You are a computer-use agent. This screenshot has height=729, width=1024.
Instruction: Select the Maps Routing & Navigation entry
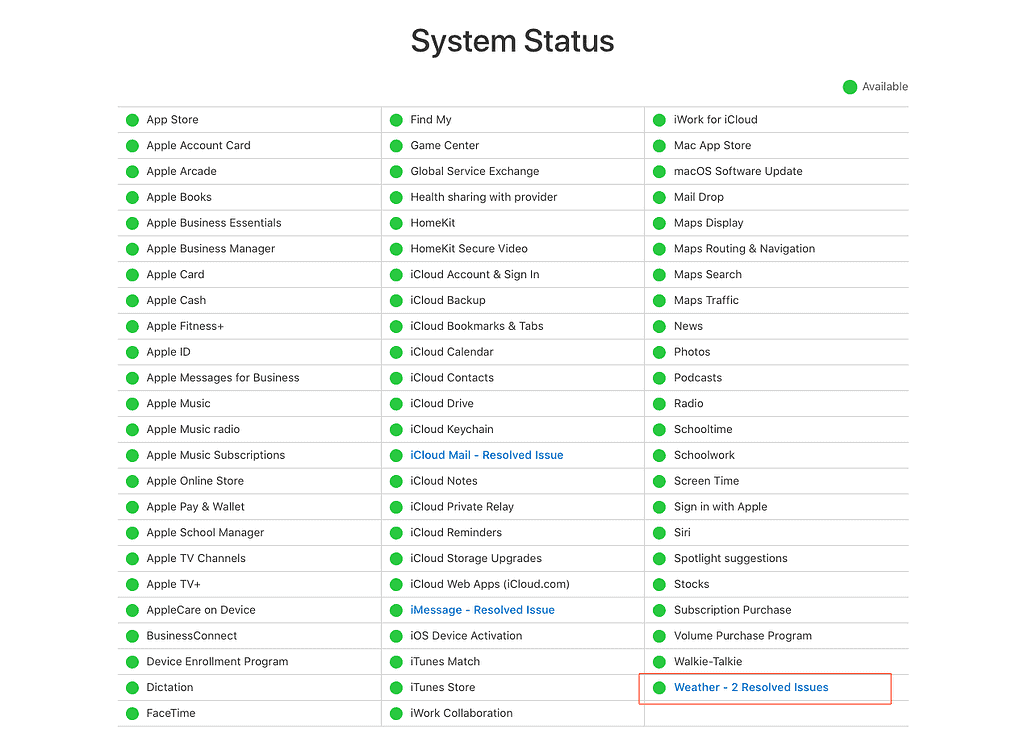(x=744, y=249)
